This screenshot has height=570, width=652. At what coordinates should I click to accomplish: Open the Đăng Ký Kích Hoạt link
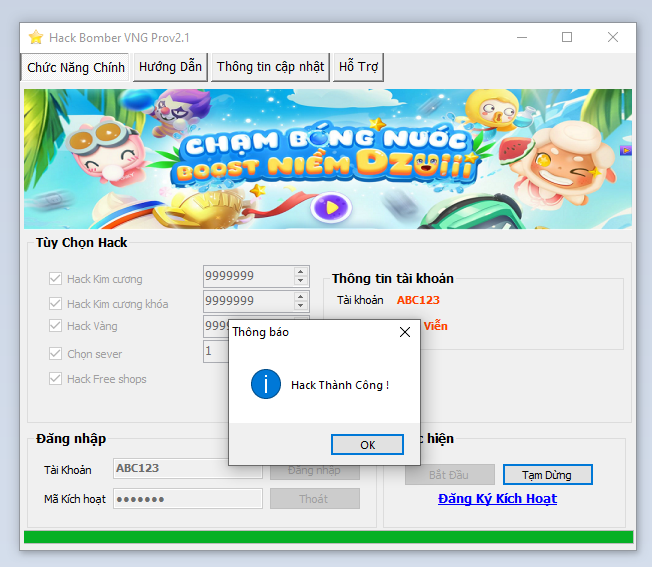(497, 498)
